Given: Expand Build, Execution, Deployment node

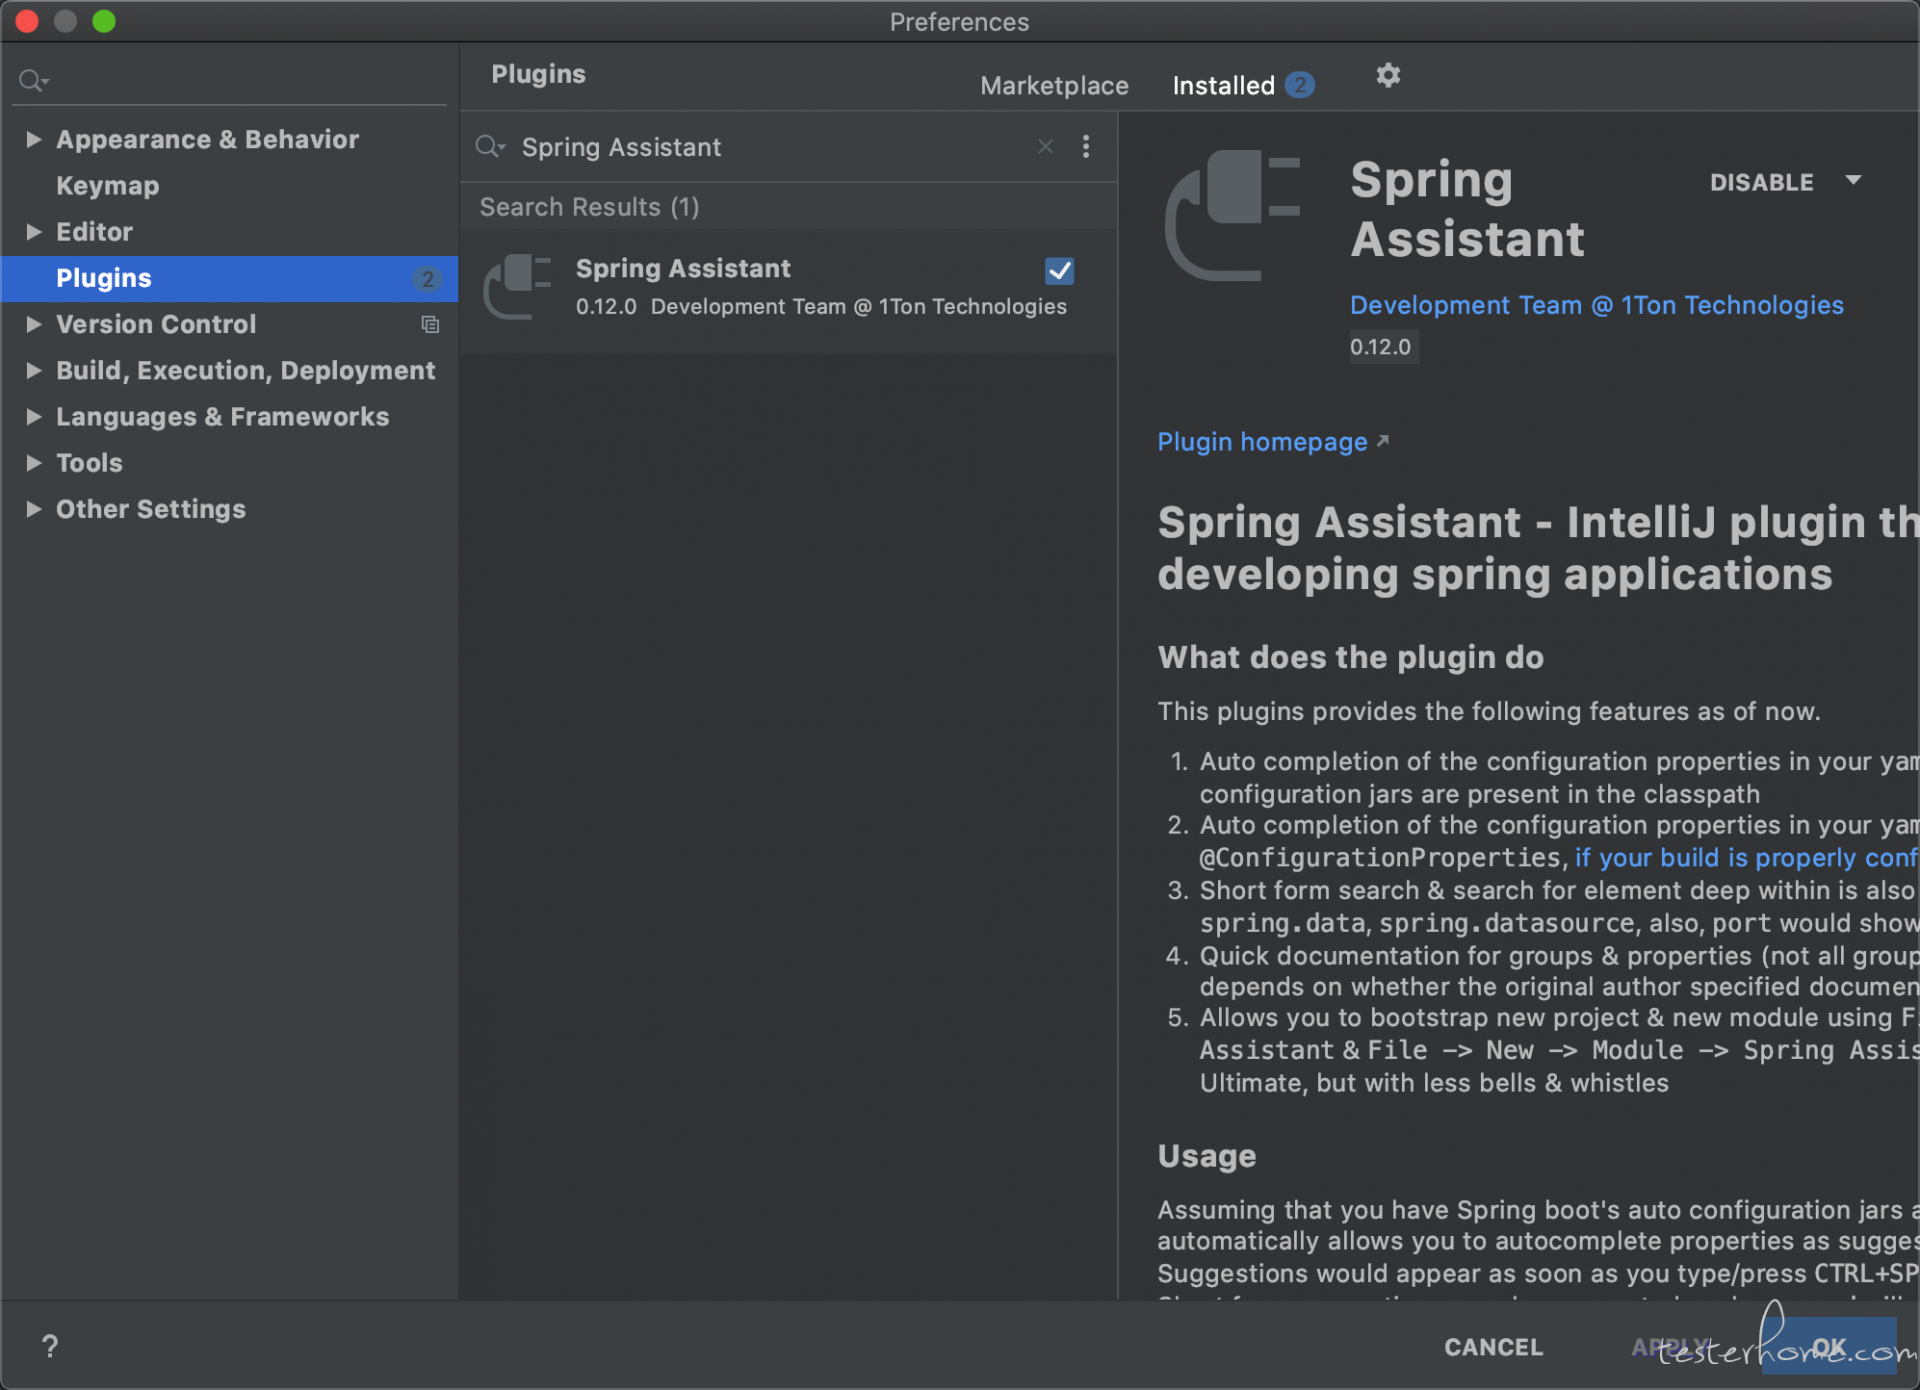Looking at the screenshot, I should tap(33, 370).
